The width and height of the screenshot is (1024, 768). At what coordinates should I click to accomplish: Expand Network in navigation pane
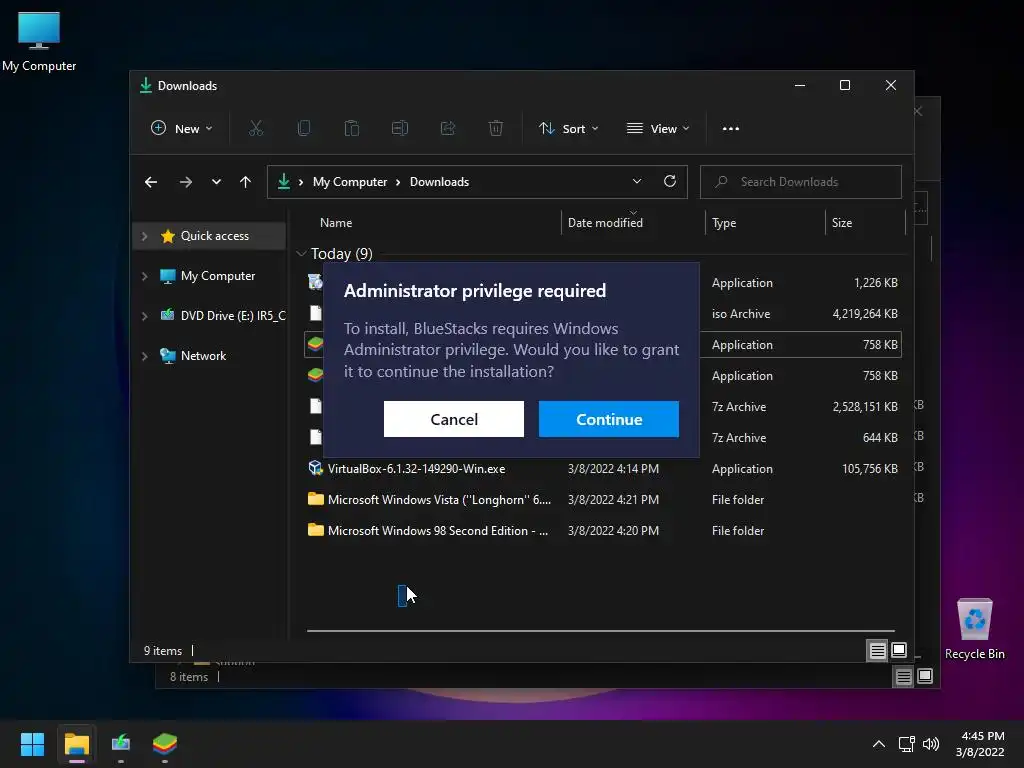click(x=144, y=356)
